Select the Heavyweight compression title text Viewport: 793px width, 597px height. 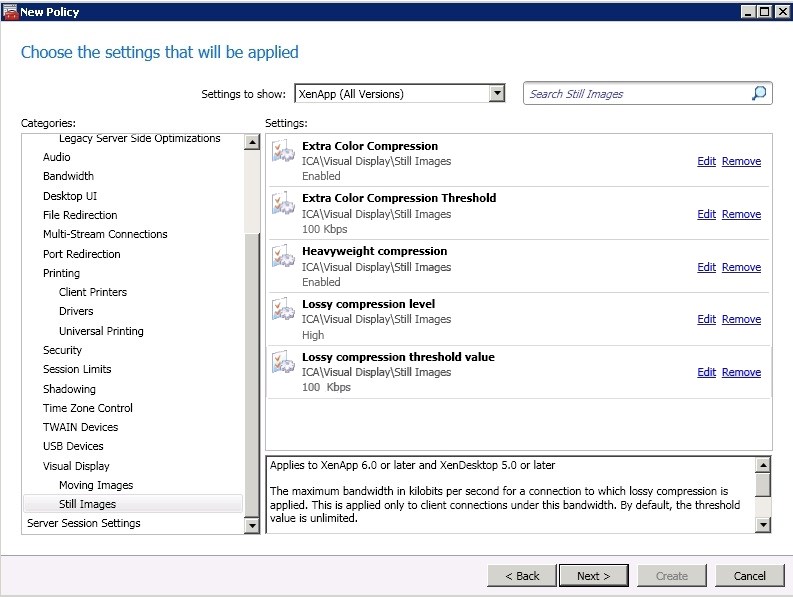(x=374, y=251)
